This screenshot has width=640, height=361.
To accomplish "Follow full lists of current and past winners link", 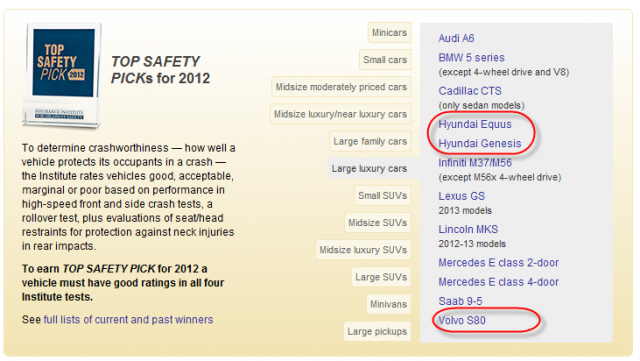I will point(128,319).
